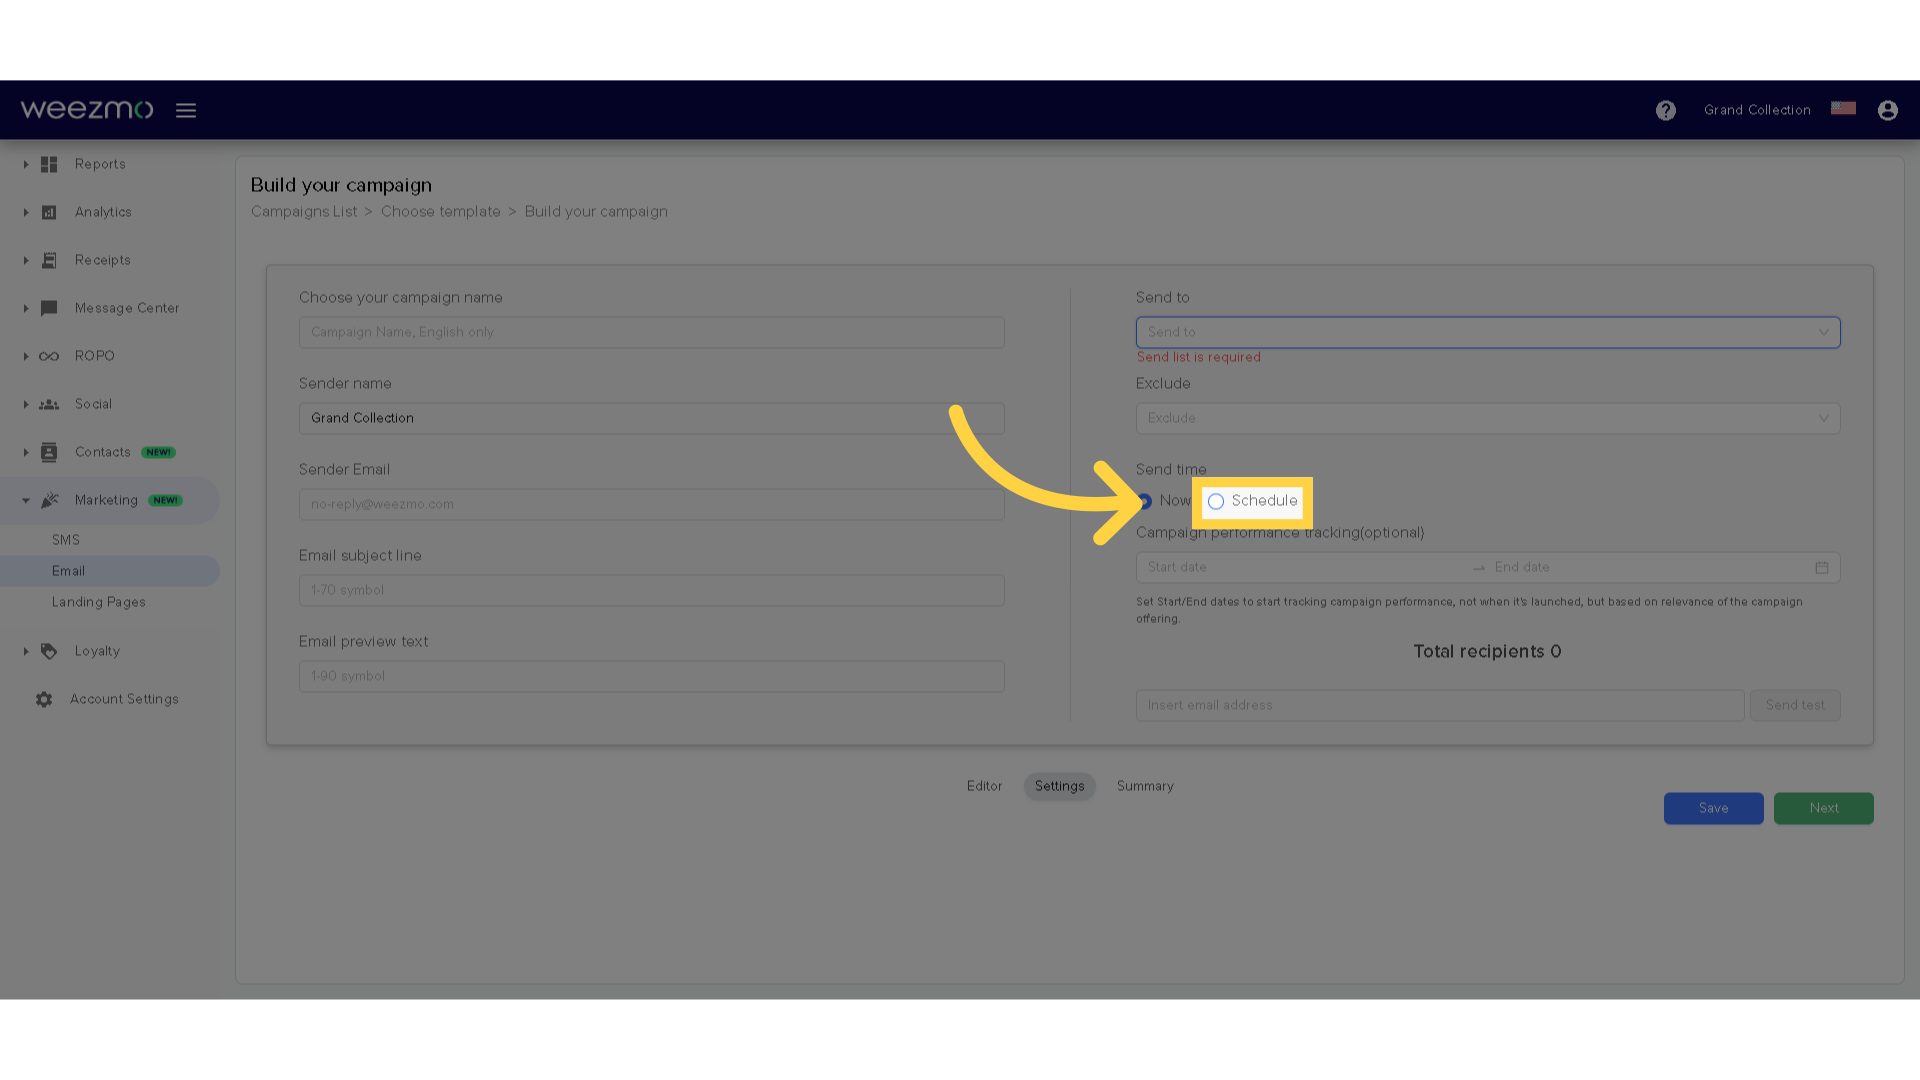Toggle the Marketing section expander
The image size is (1920, 1080).
pyautogui.click(x=25, y=500)
